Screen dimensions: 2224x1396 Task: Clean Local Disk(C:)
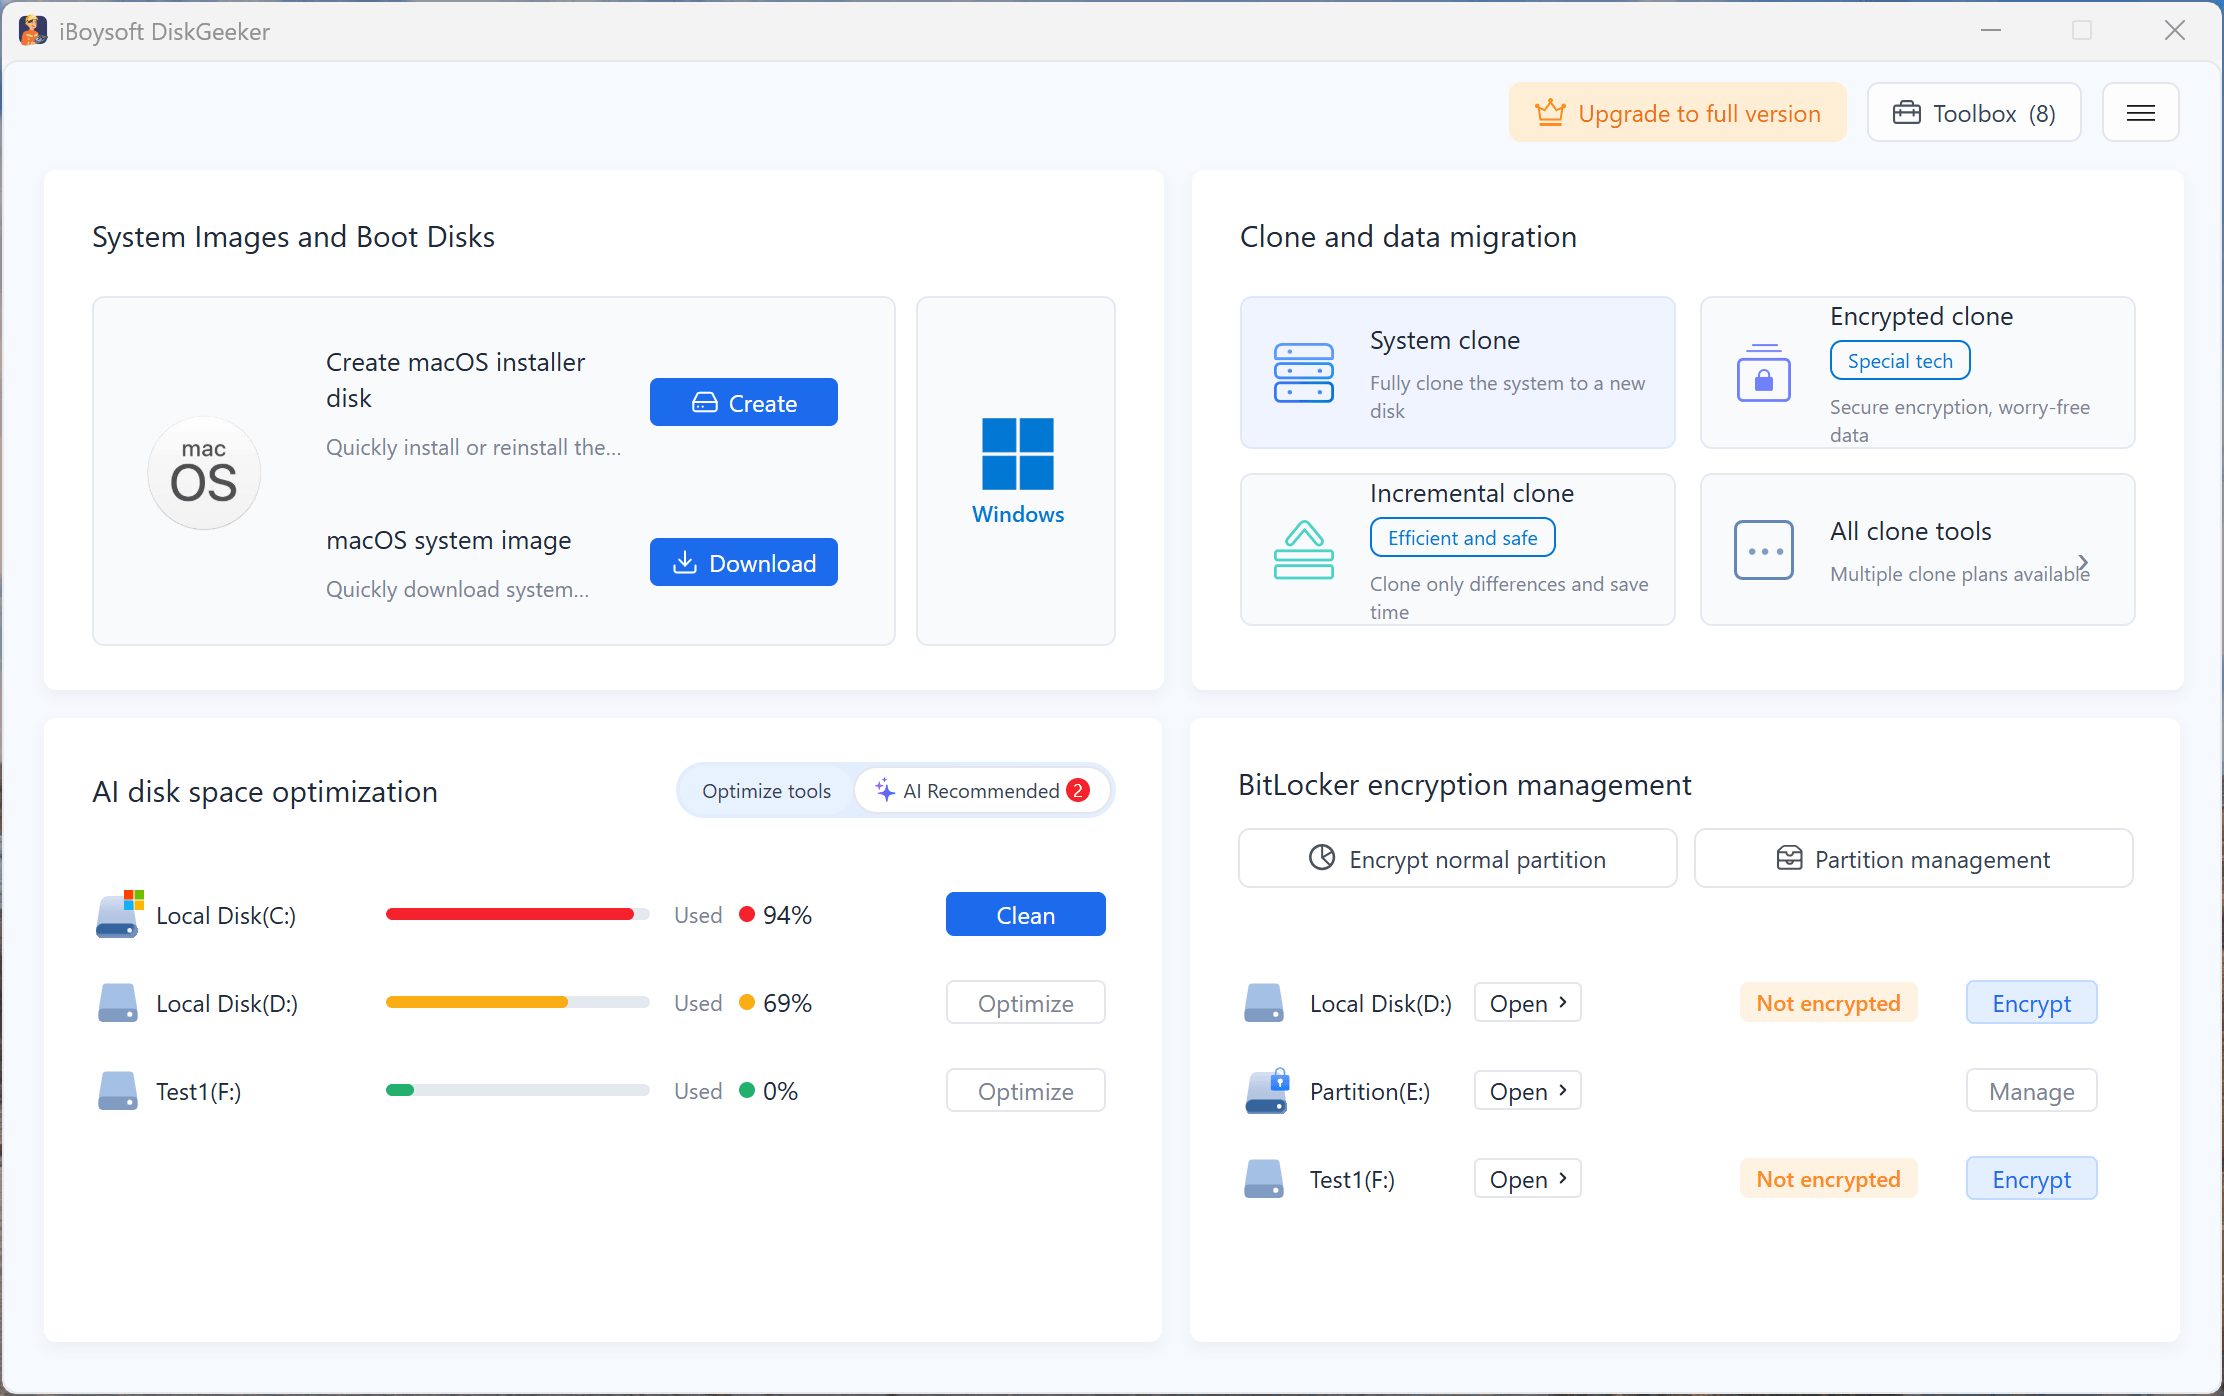click(1026, 915)
